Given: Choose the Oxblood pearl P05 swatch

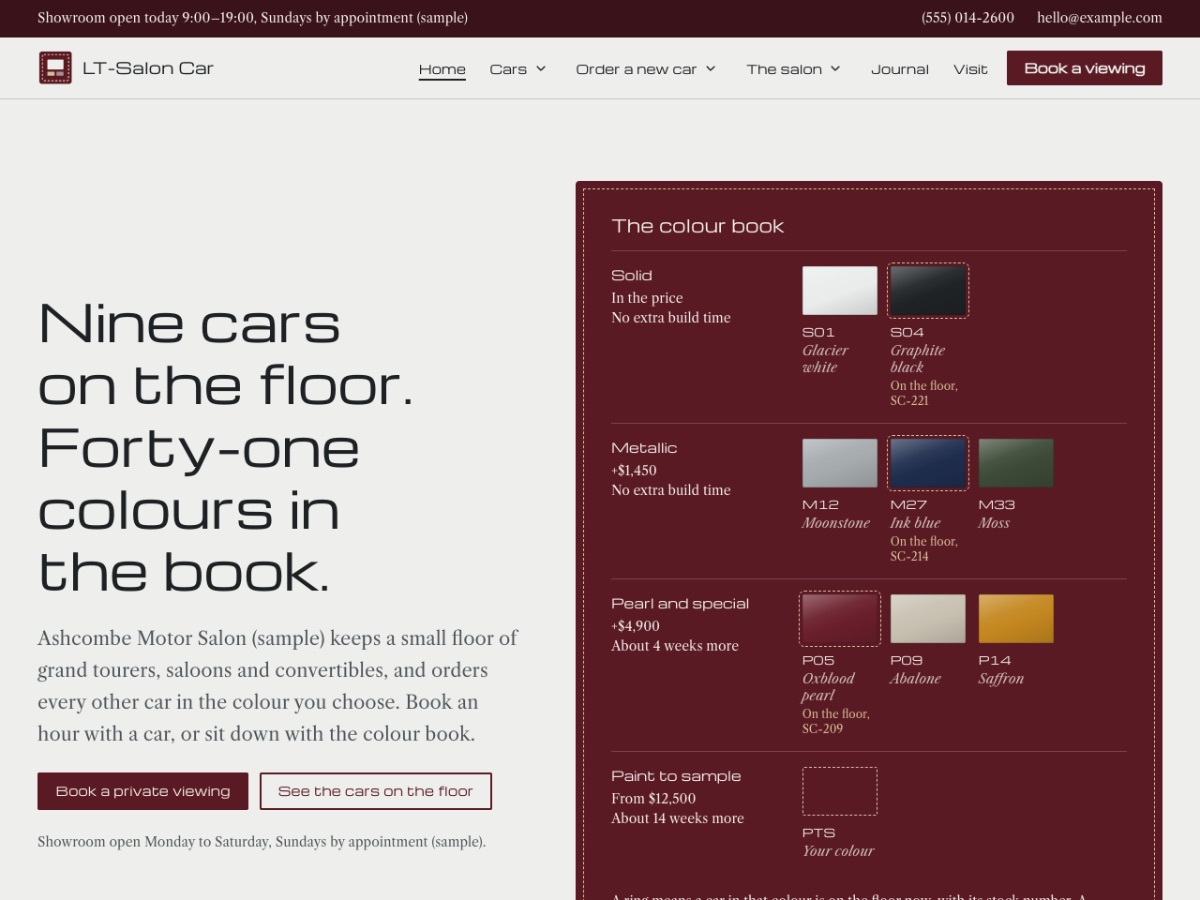Looking at the screenshot, I should 840,619.
